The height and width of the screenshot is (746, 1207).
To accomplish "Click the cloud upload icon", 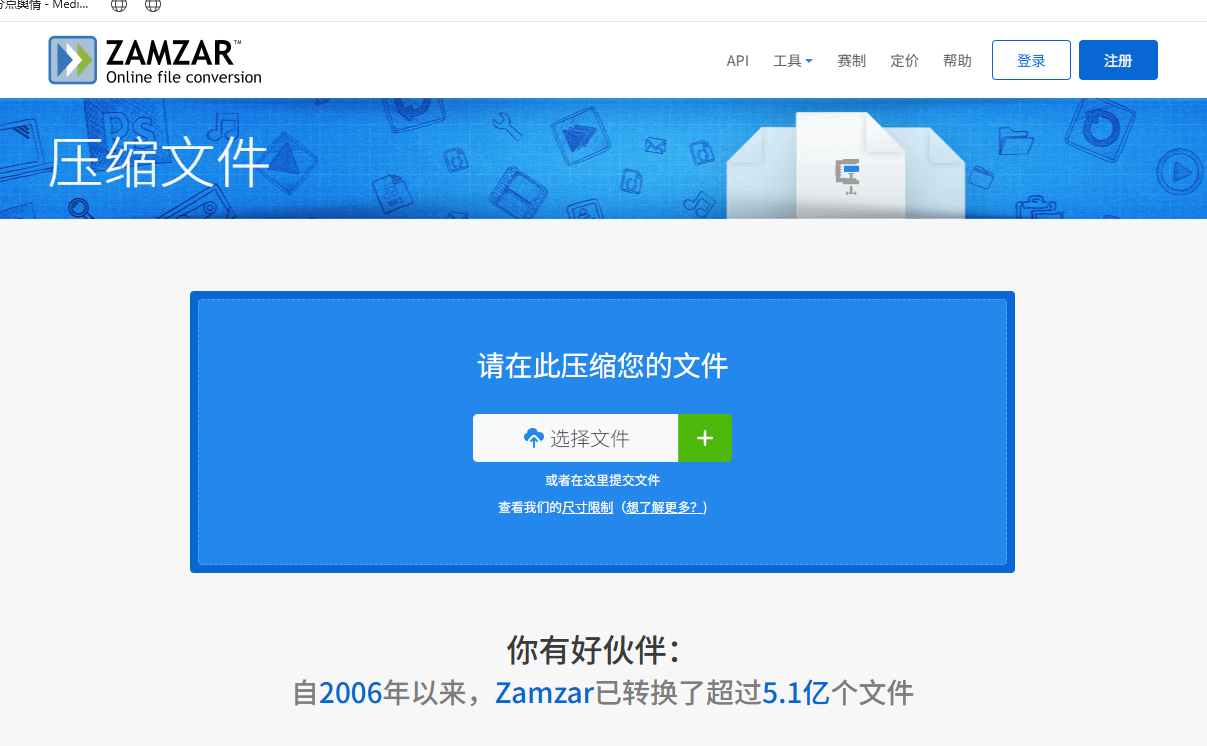I will pyautogui.click(x=533, y=438).
